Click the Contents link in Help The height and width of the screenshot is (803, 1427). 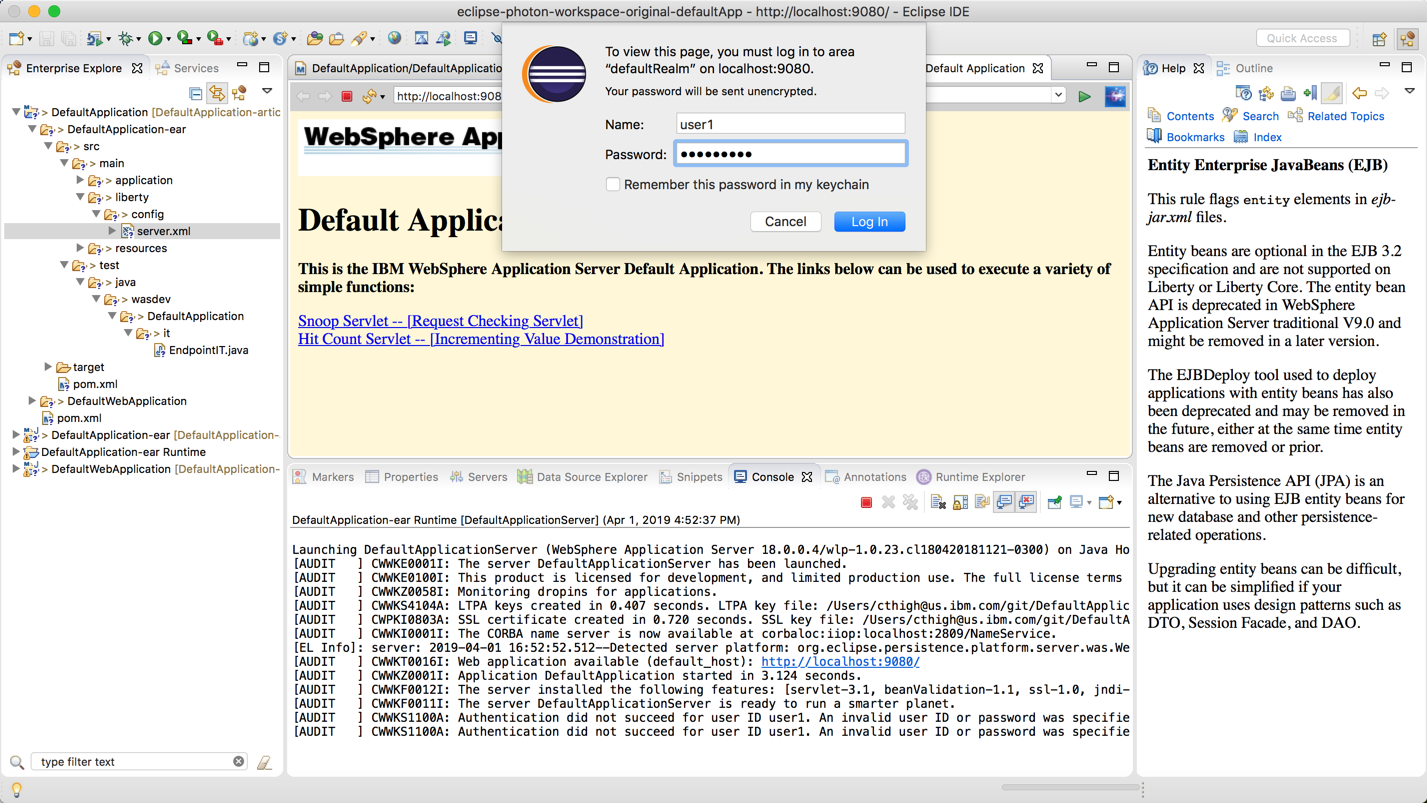click(x=1190, y=116)
